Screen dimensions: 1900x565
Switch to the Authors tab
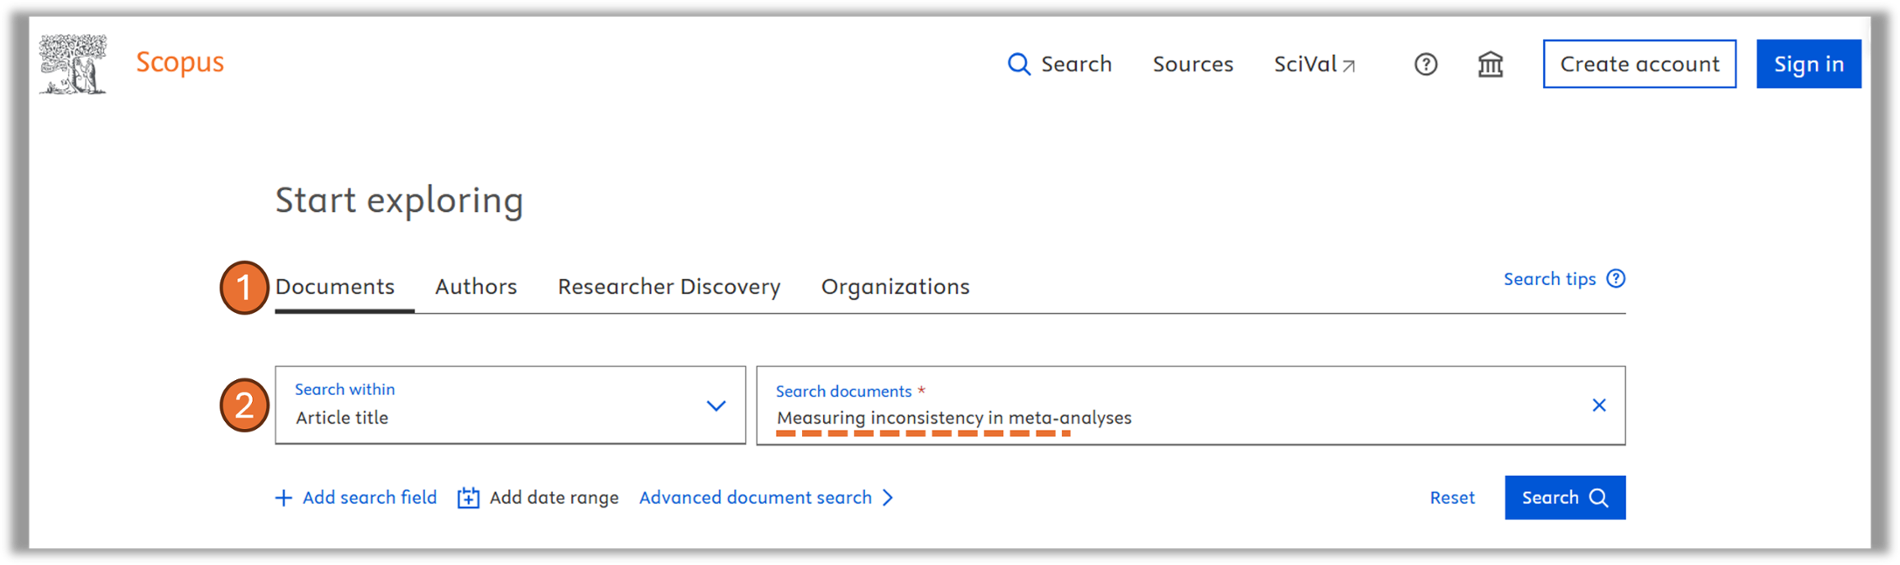[476, 287]
